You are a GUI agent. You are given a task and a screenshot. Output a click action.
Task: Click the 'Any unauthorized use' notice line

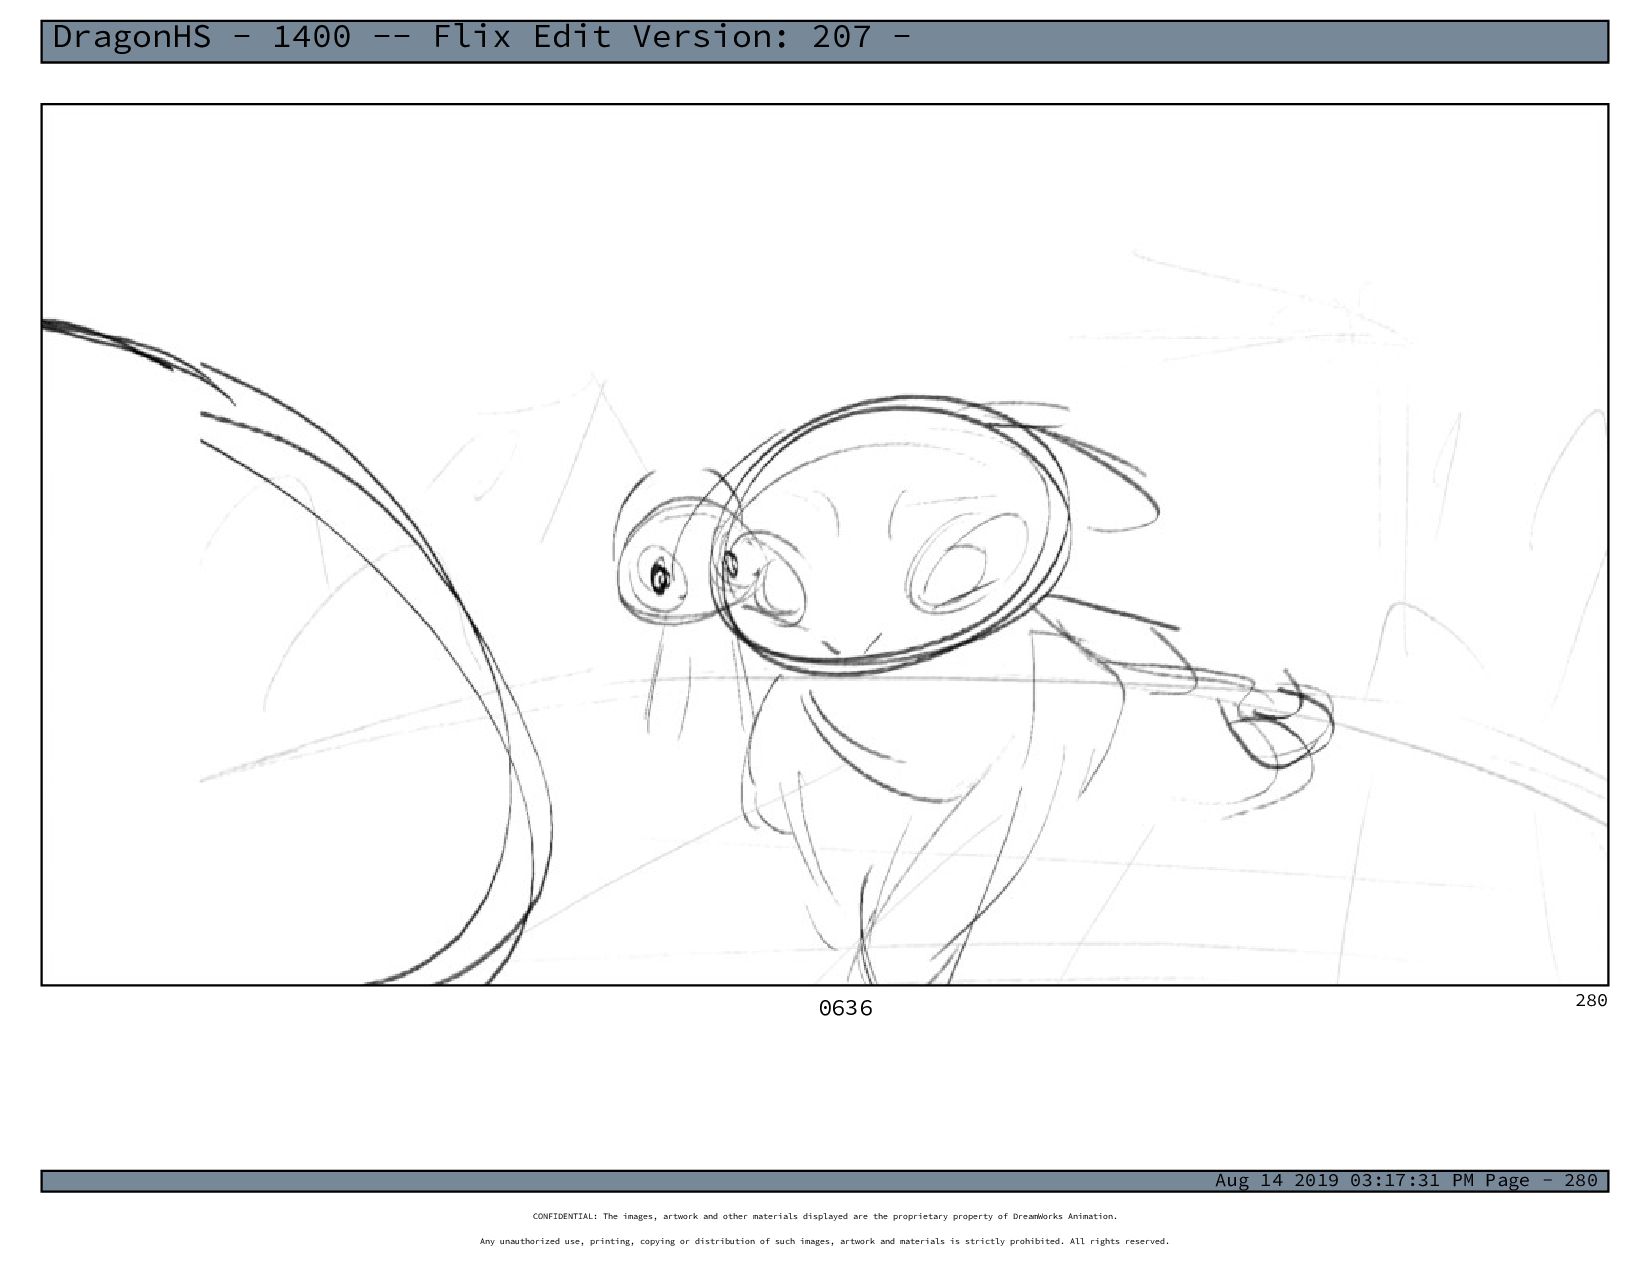pos(825,1241)
